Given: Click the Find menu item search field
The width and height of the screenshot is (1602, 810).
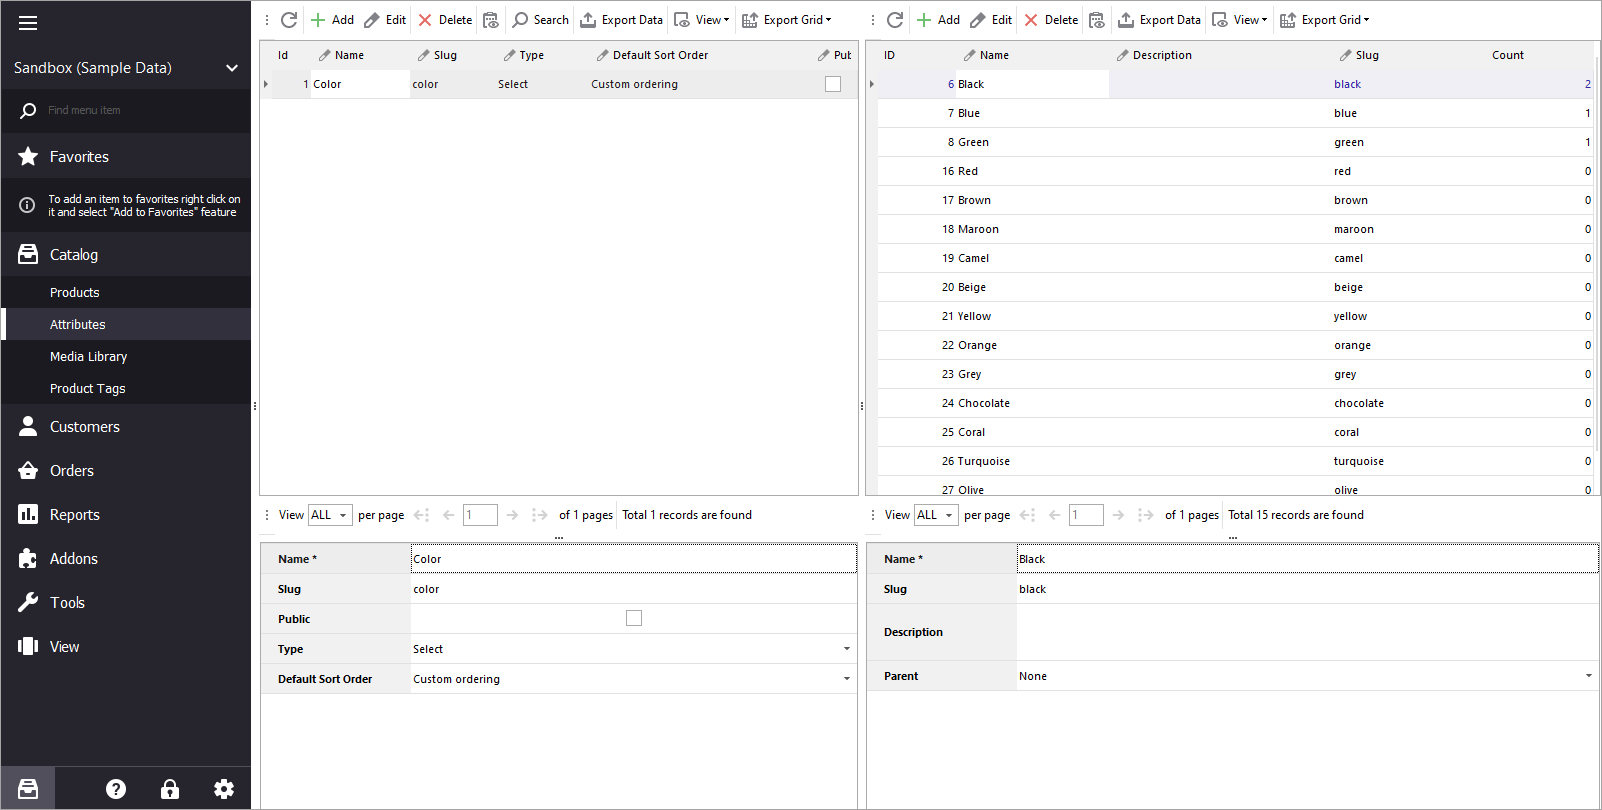Looking at the screenshot, I should [140, 110].
